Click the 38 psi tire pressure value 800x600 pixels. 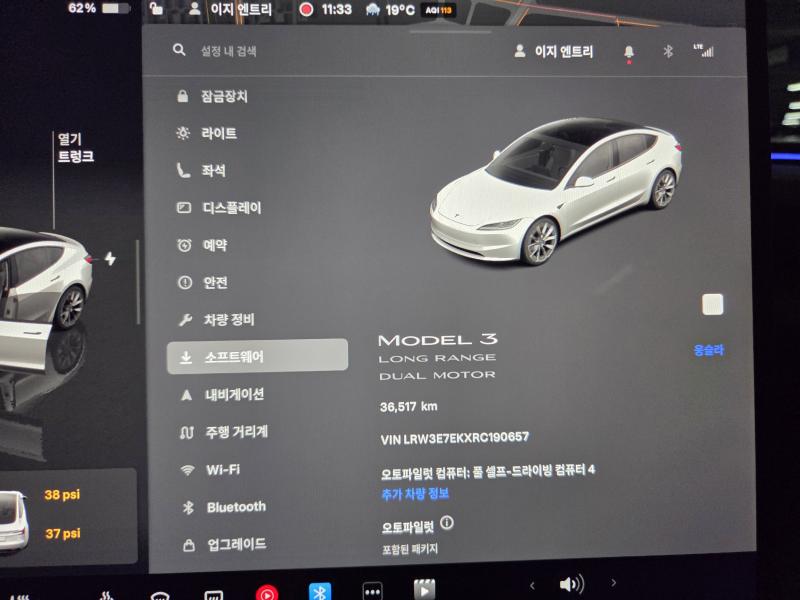click(62, 494)
